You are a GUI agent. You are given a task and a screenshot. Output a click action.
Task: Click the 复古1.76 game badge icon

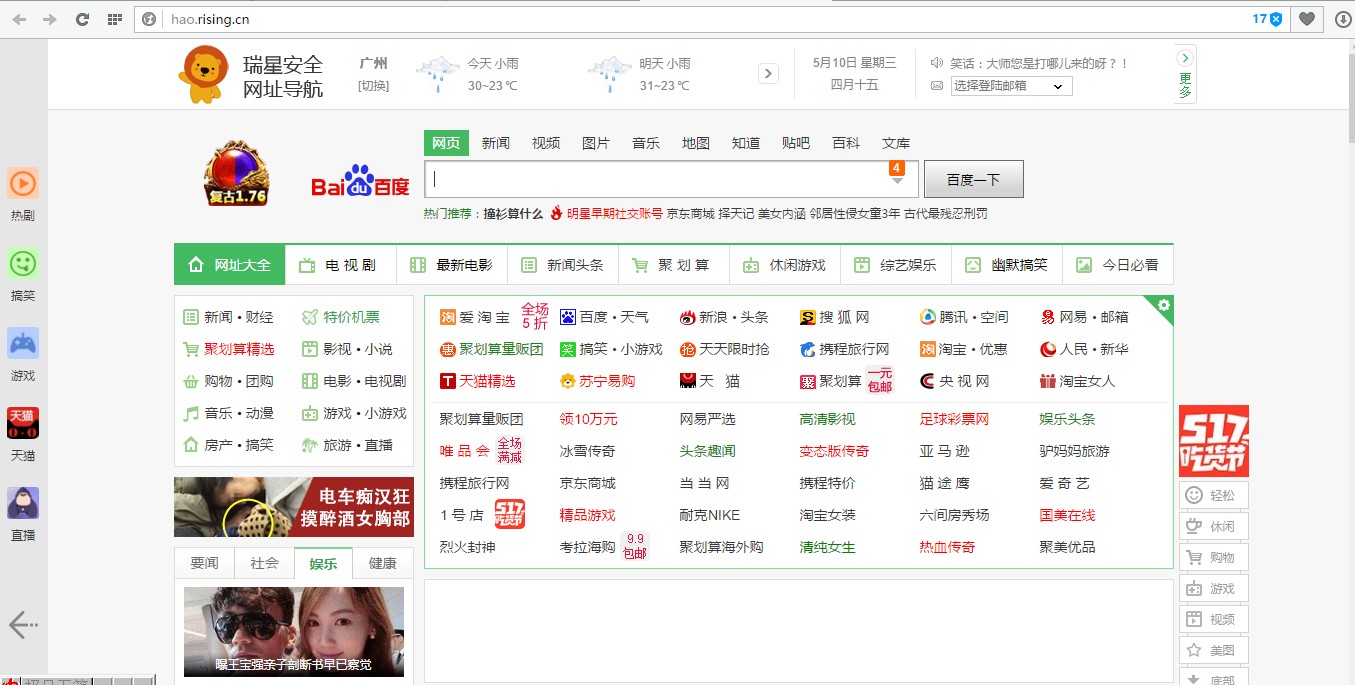click(x=237, y=173)
